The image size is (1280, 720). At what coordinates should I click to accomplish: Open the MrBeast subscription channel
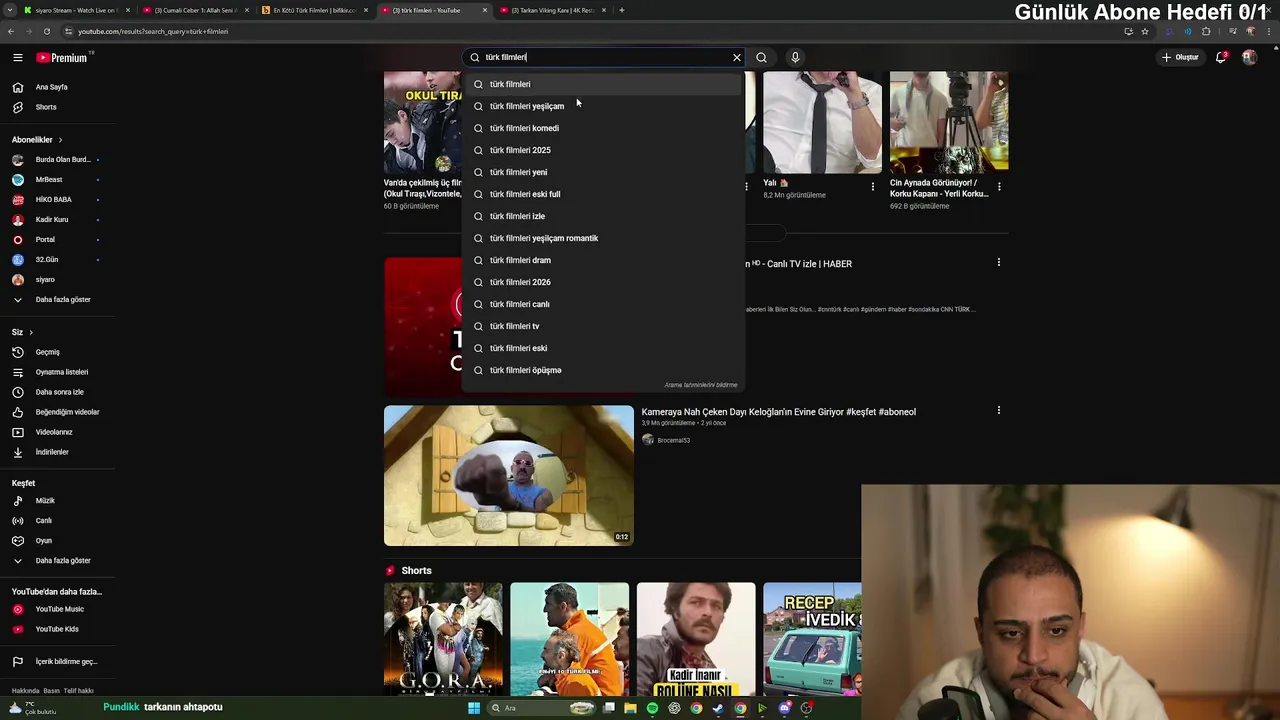pyautogui.click(x=49, y=180)
